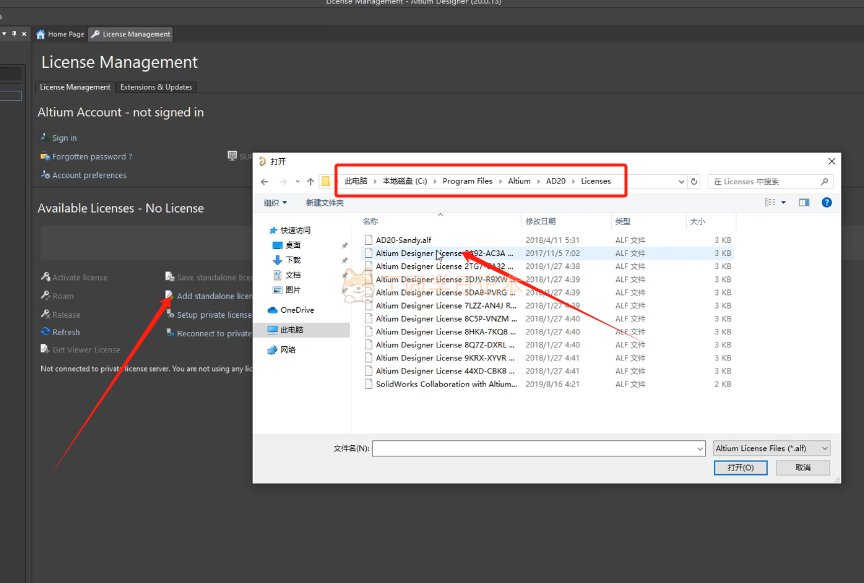Click the Account preferences icon
Viewport: 864px width, 583px height.
[x=44, y=175]
